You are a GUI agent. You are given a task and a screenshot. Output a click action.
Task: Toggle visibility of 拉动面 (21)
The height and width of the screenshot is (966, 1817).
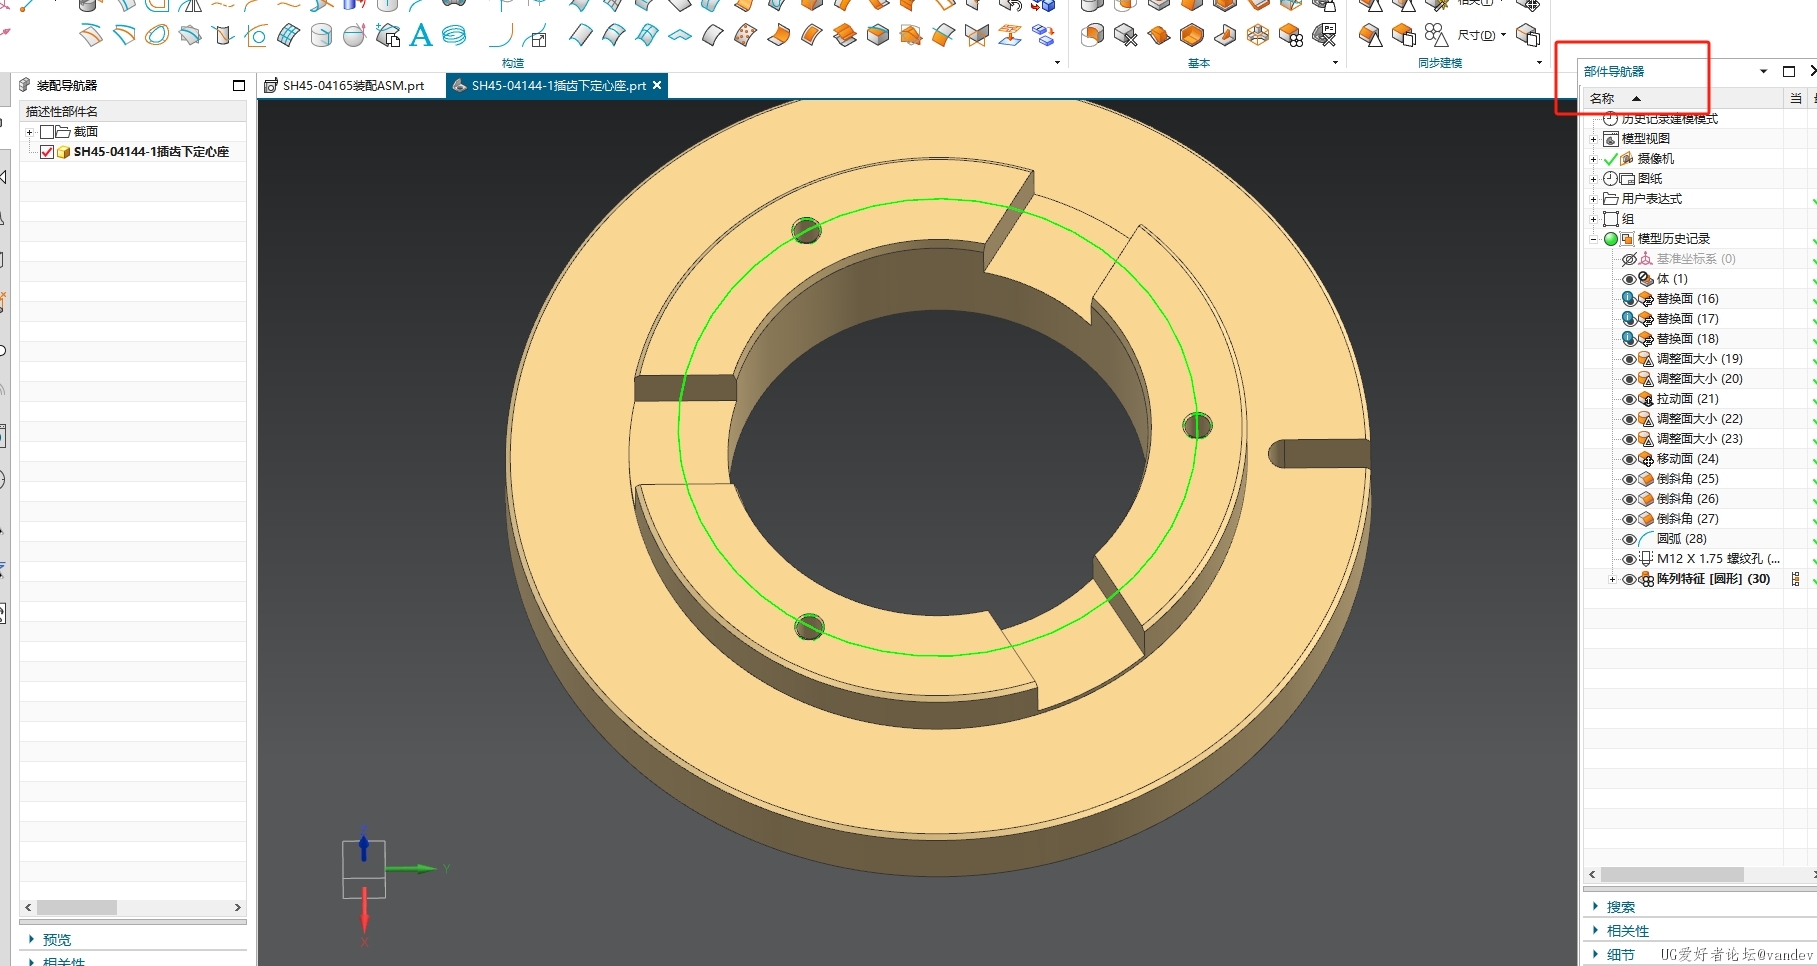[1629, 399]
